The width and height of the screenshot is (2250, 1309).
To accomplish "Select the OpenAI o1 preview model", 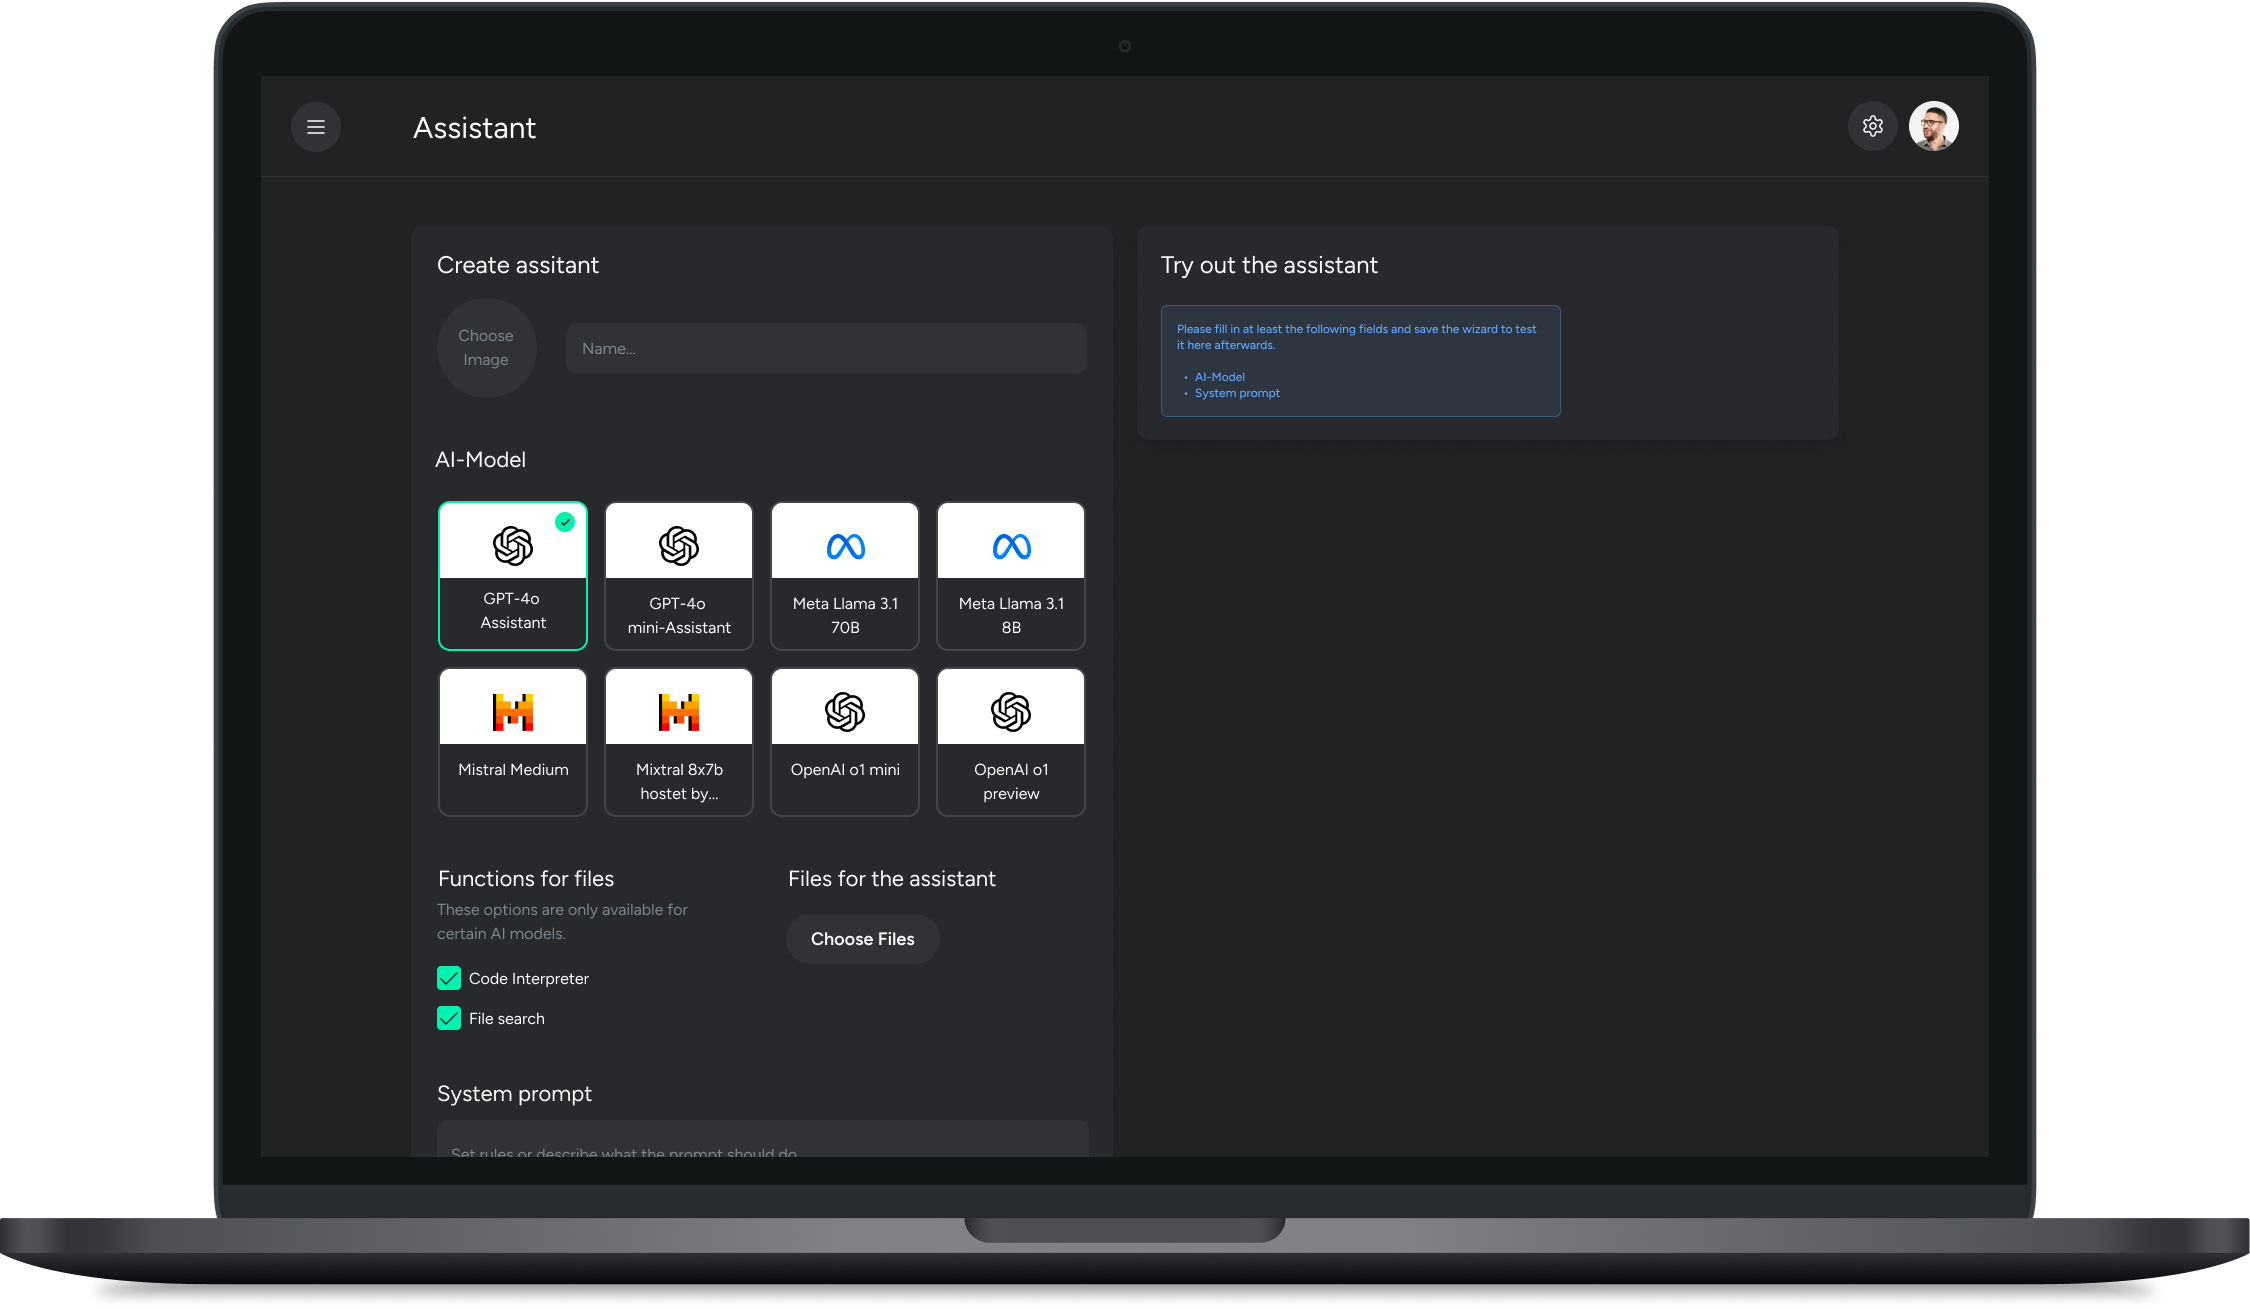I will click(1011, 742).
